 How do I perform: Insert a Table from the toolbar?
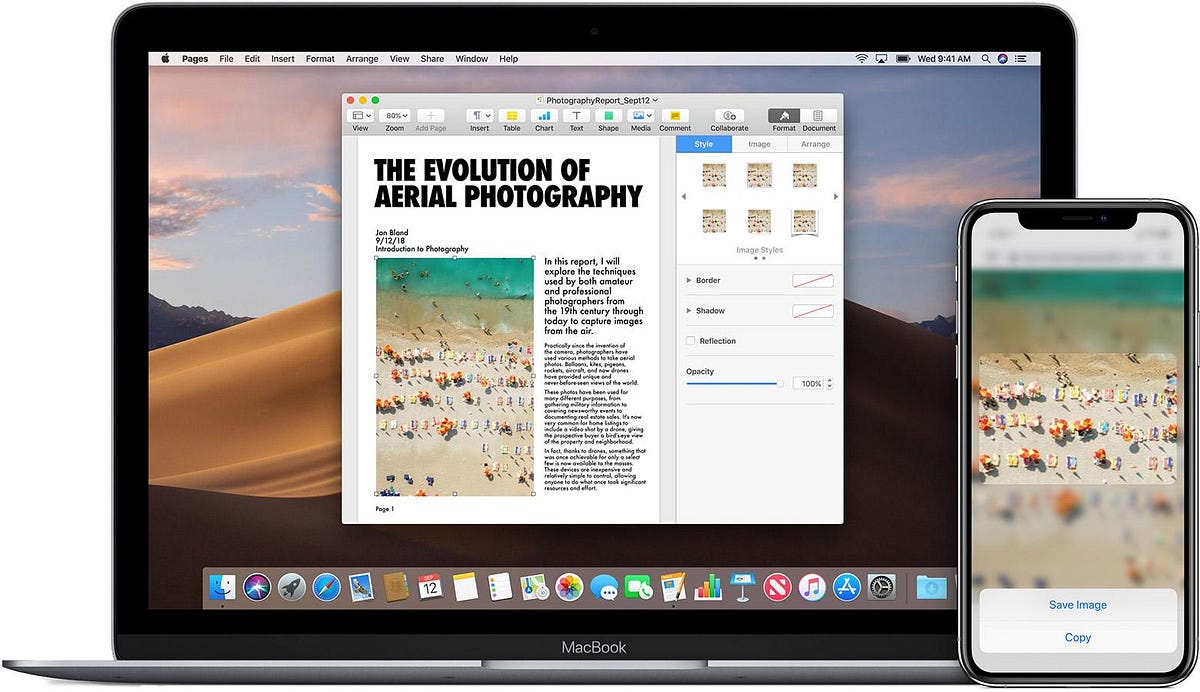point(512,115)
